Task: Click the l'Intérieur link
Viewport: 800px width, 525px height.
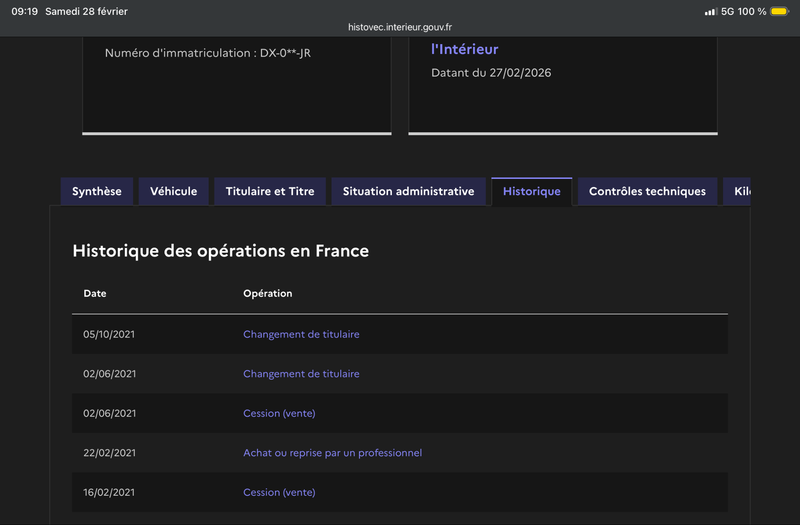Action: click(x=464, y=49)
